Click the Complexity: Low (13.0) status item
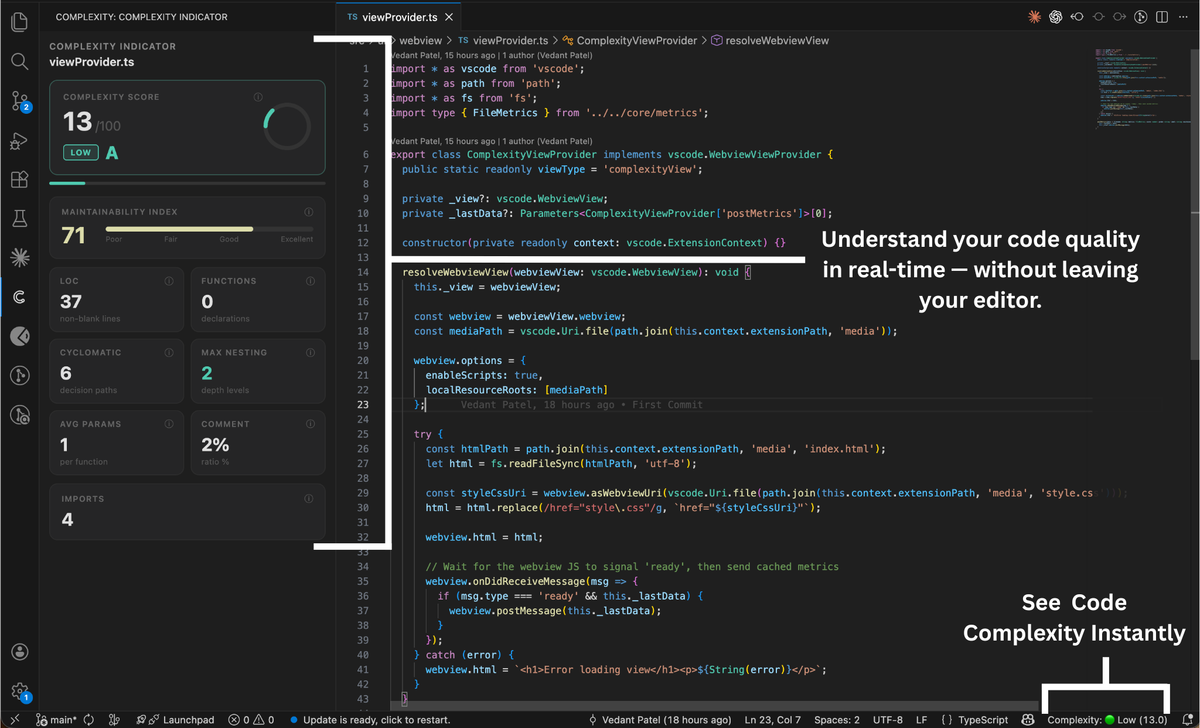Viewport: 1200px width, 728px height. pos(1106,720)
